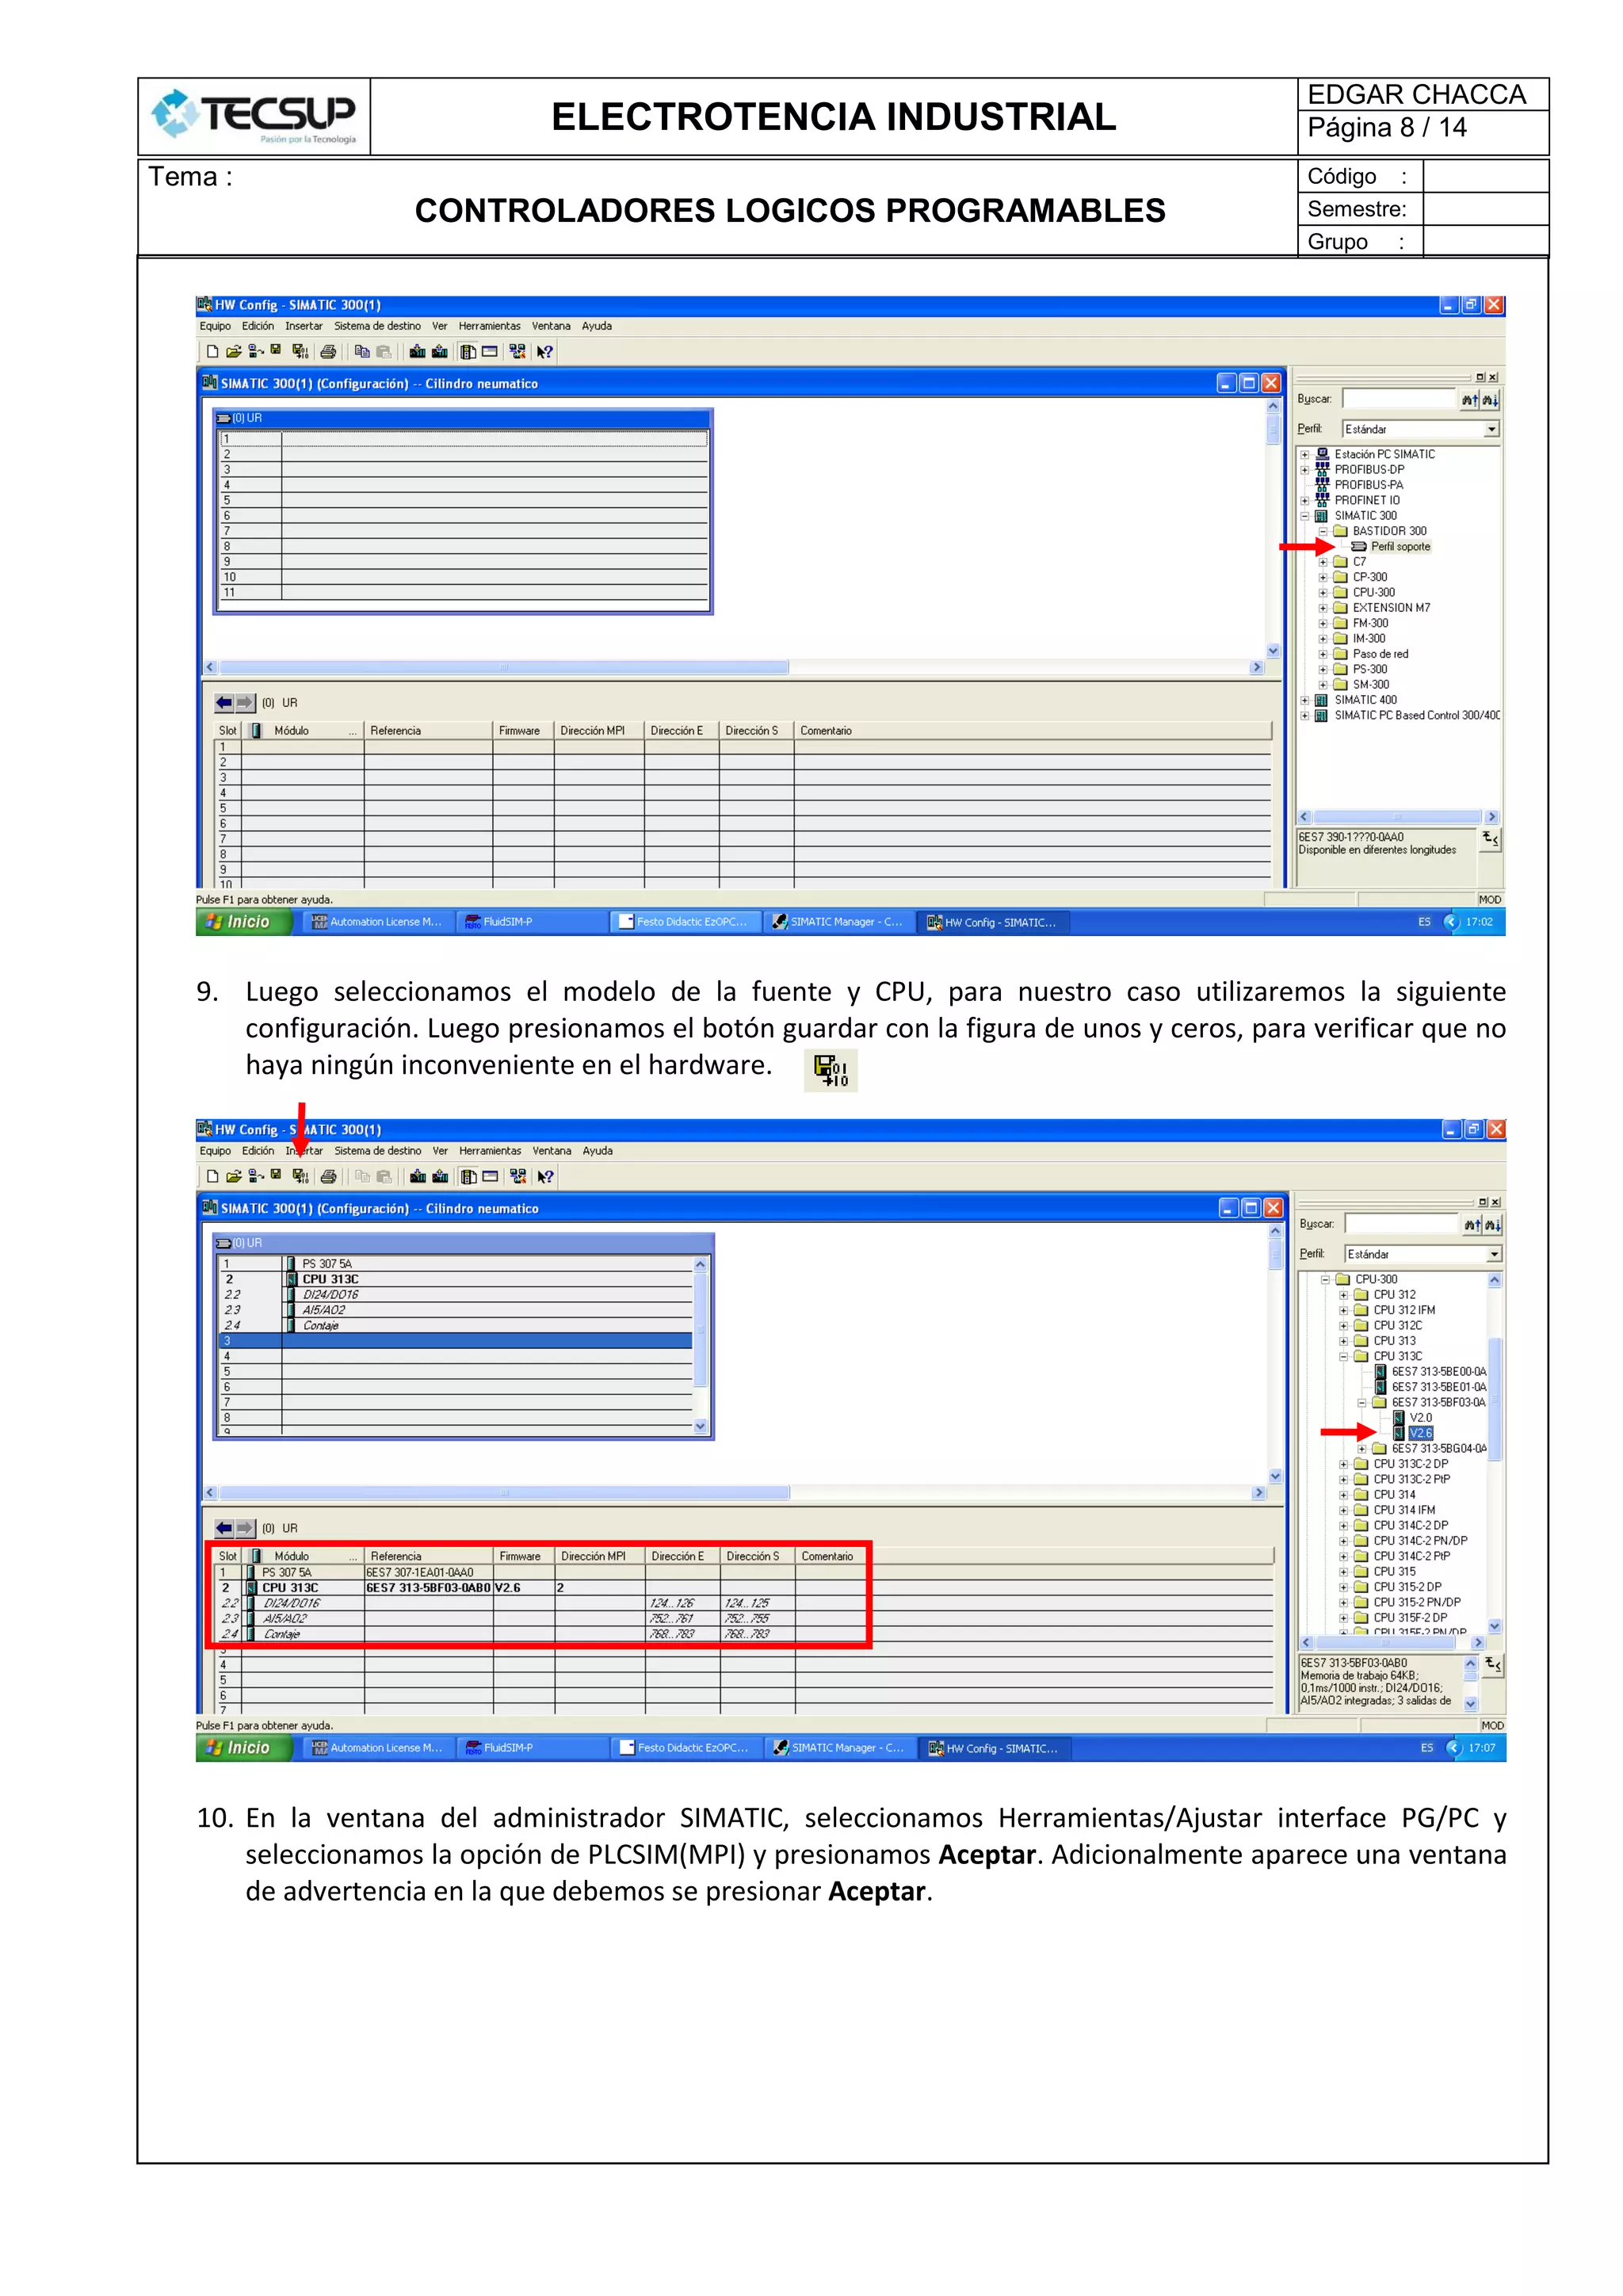The width and height of the screenshot is (1623, 2296).
Task: Click Configure network icon in 17:07 toolbar
Action: click(518, 1176)
